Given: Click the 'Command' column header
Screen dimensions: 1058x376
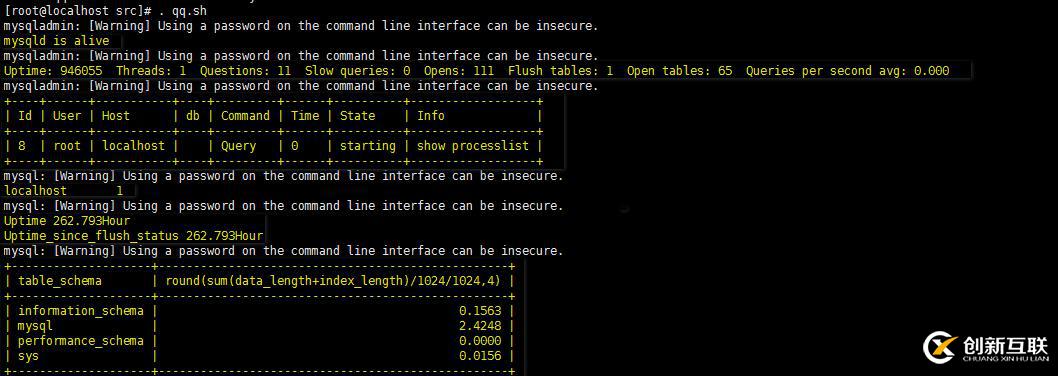Looking at the screenshot, I should 246,115.
